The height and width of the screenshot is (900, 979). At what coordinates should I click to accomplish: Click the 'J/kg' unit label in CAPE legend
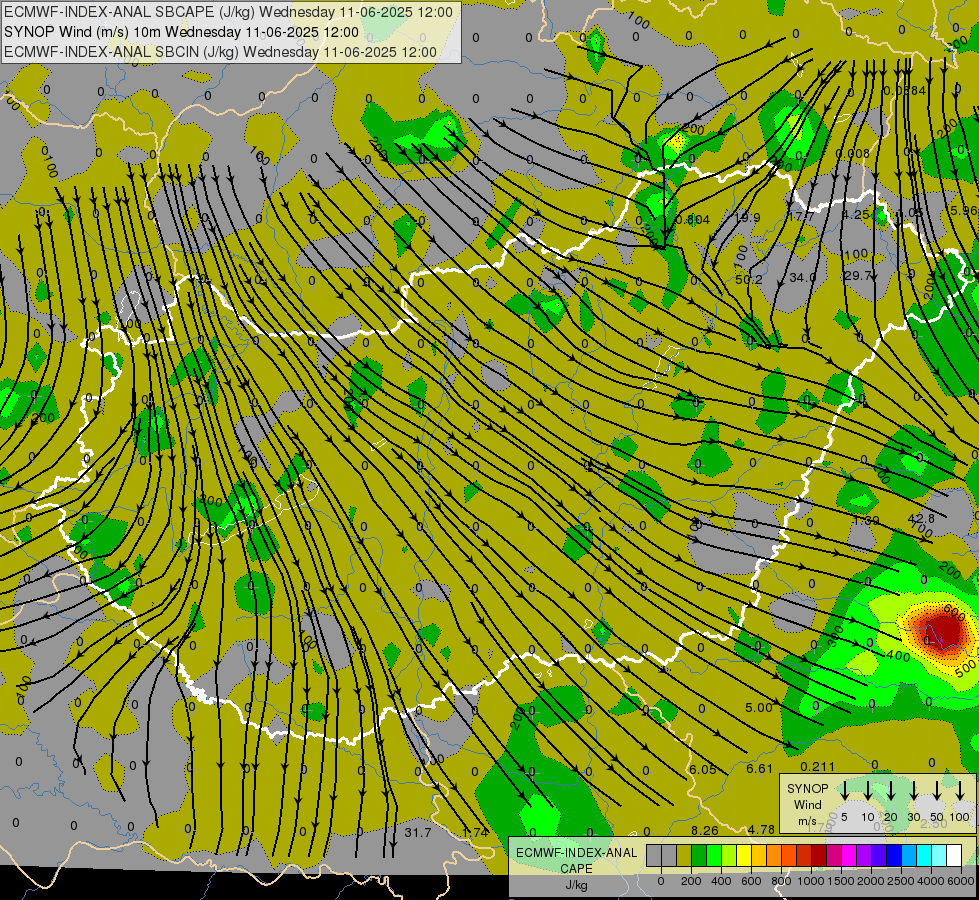click(576, 885)
